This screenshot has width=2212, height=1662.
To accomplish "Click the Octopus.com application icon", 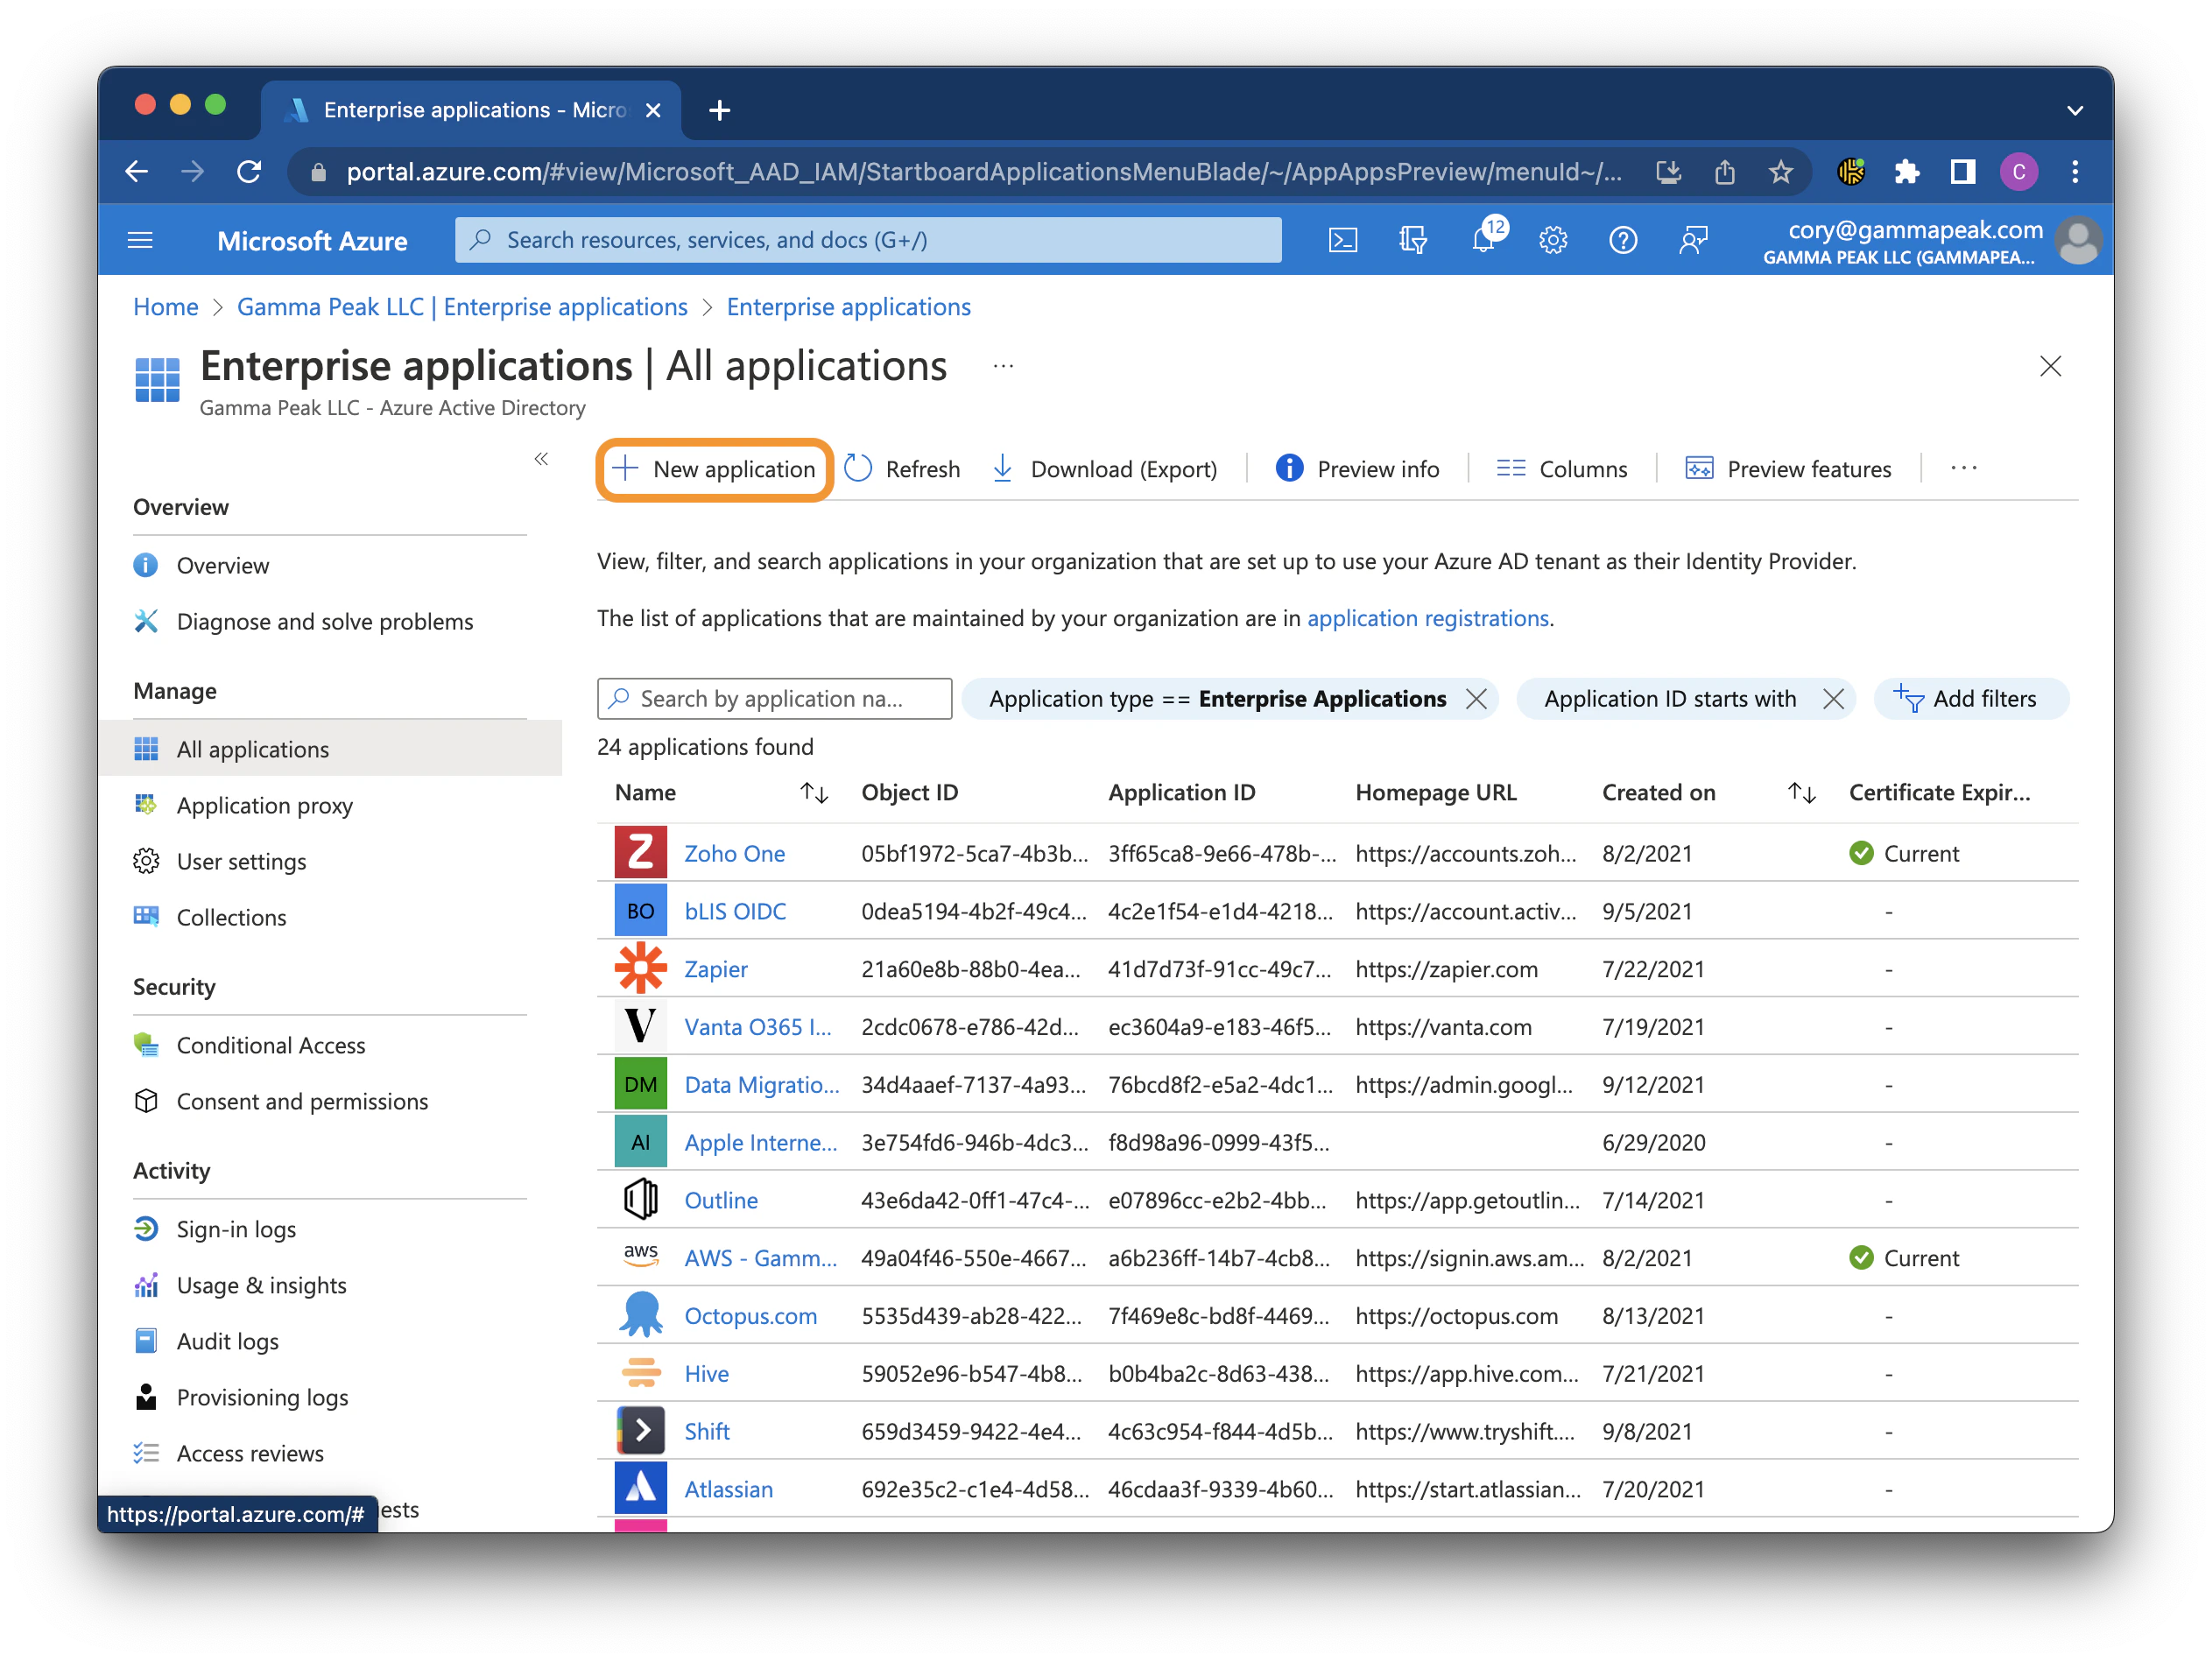I will click(x=639, y=1314).
